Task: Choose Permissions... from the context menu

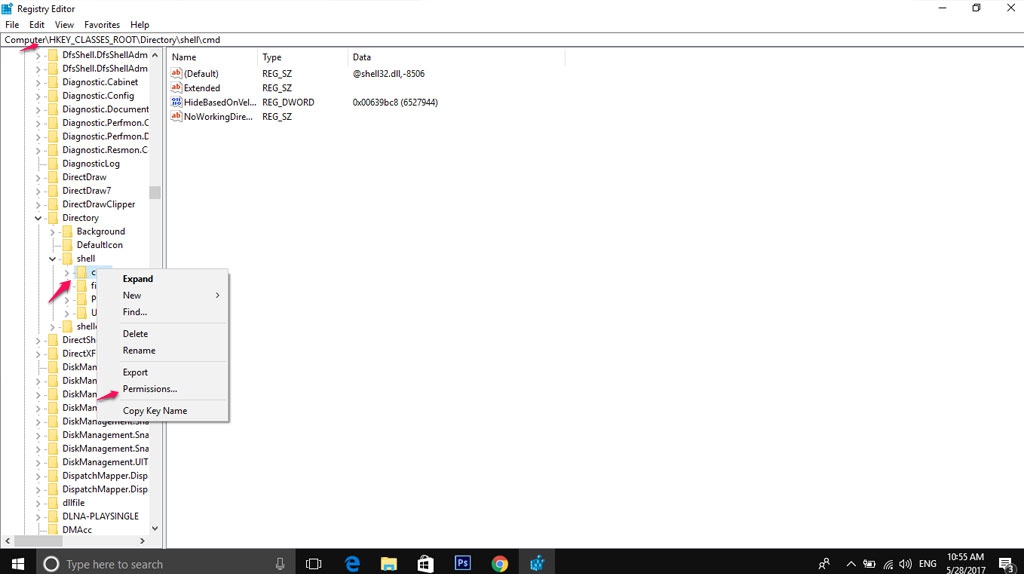Action: (x=150, y=389)
